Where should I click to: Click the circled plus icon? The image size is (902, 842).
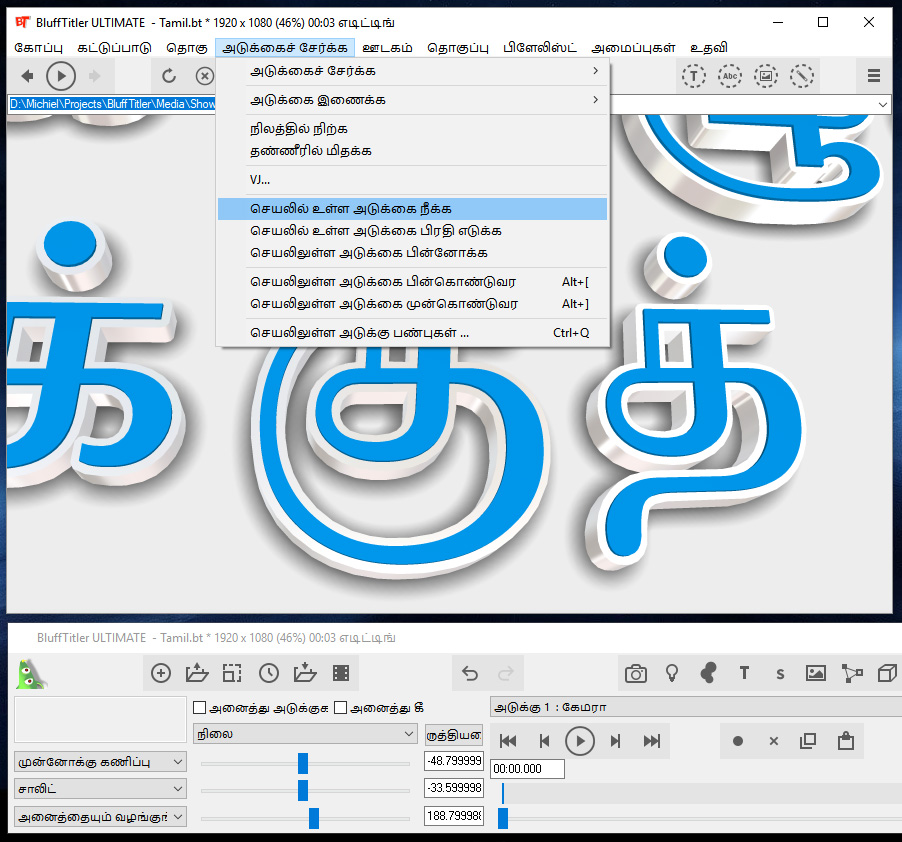tap(160, 674)
